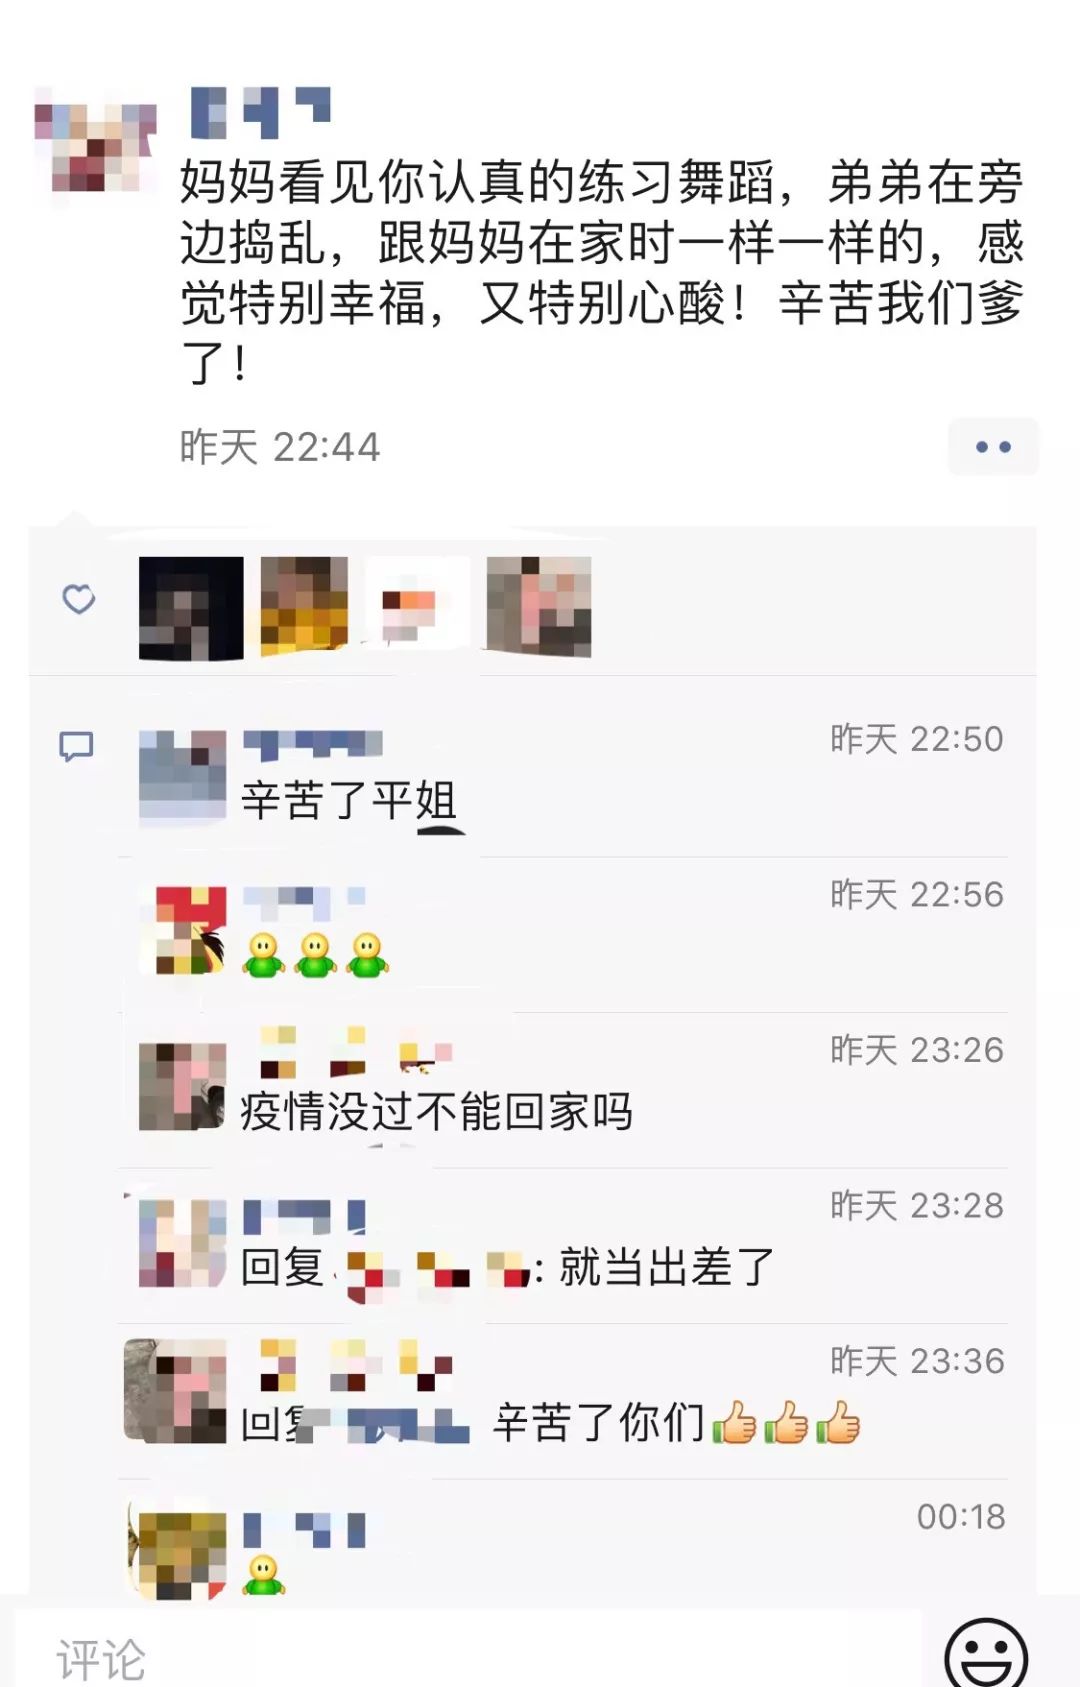Open the first liker's dark avatar
The width and height of the screenshot is (1080, 1687).
[191, 608]
